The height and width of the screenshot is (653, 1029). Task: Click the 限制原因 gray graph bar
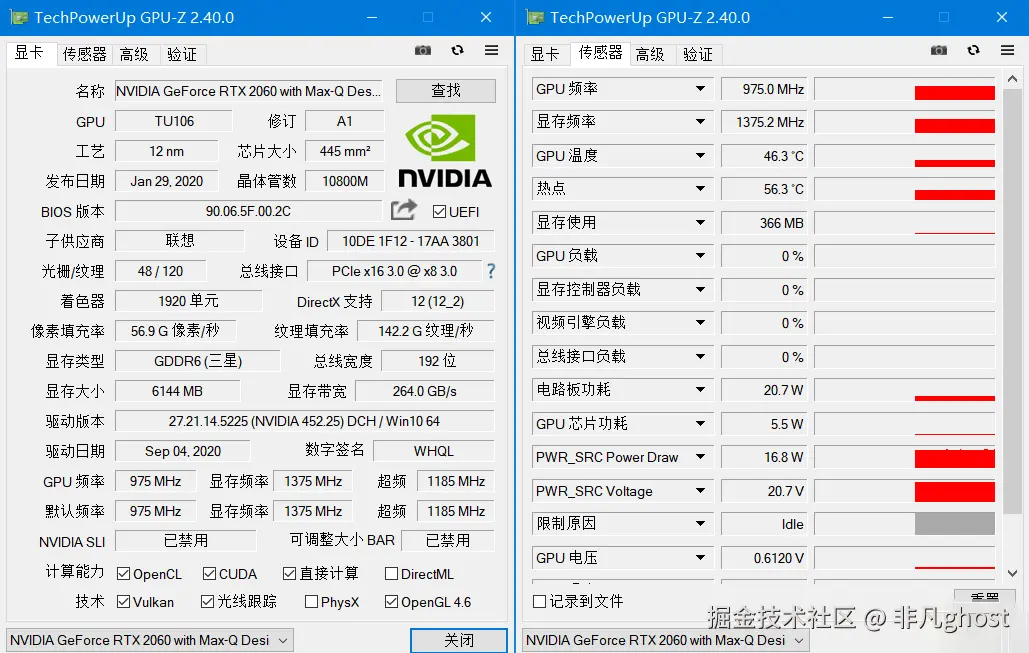(x=955, y=524)
